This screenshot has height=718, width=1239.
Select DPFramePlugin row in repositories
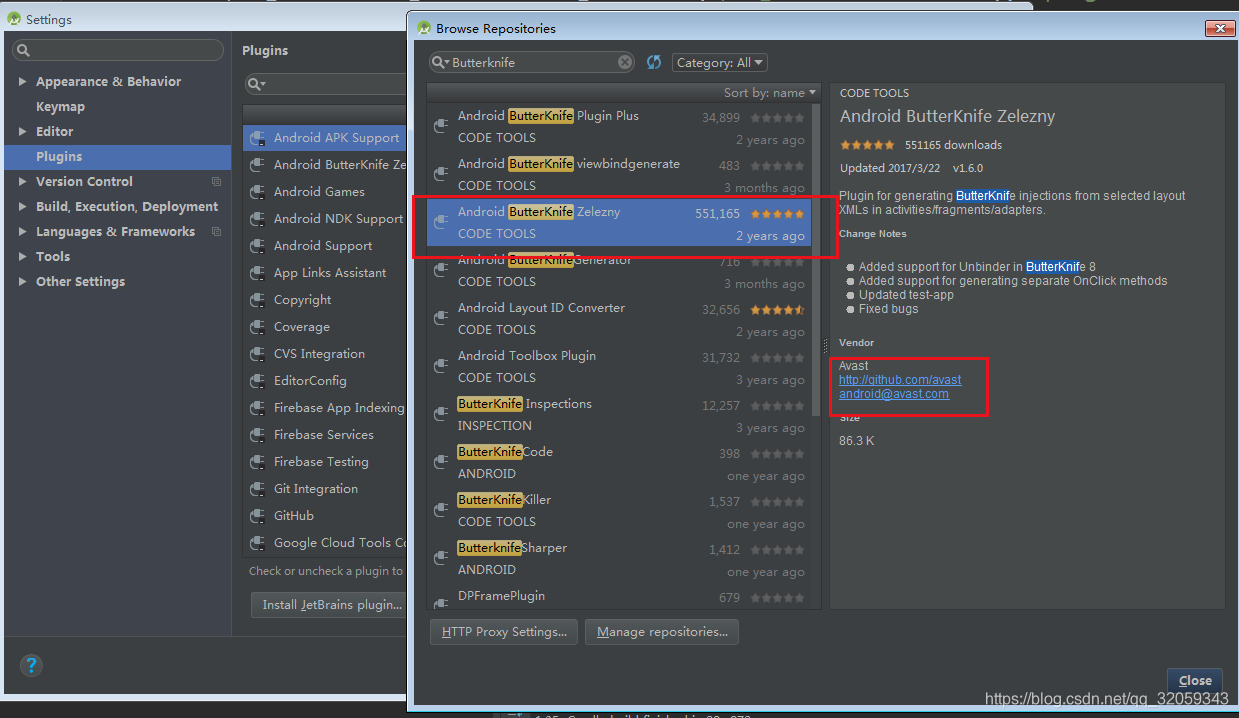pos(619,598)
